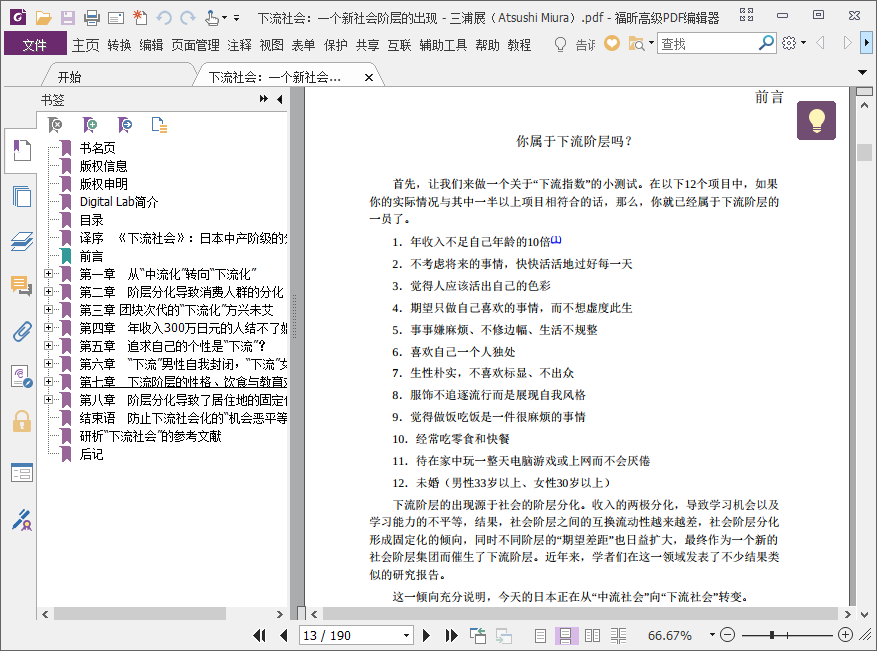Open the Bookmarks side panel icon
The image size is (877, 651).
(x=21, y=150)
